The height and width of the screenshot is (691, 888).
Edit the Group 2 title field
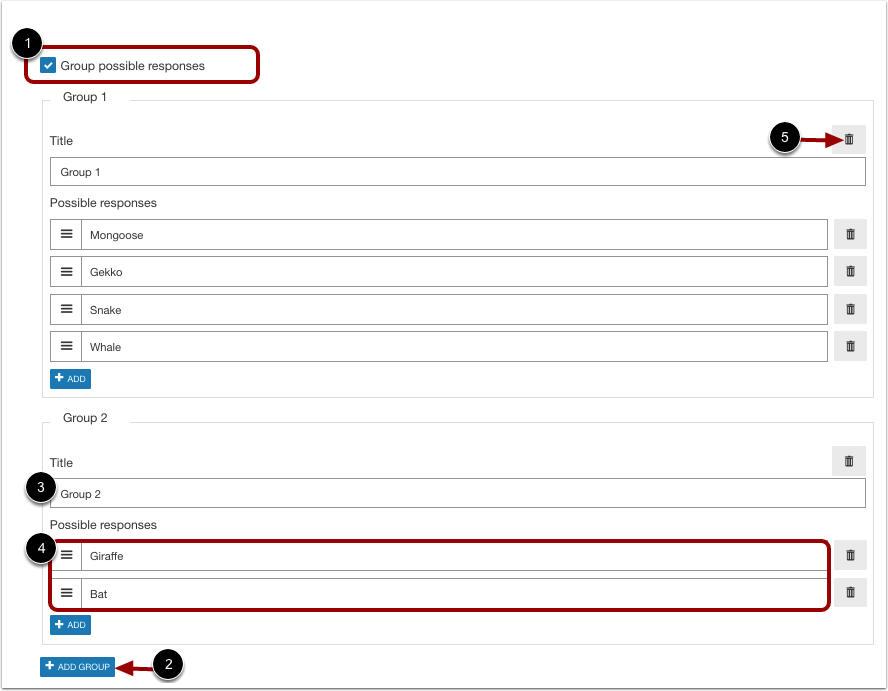point(458,493)
